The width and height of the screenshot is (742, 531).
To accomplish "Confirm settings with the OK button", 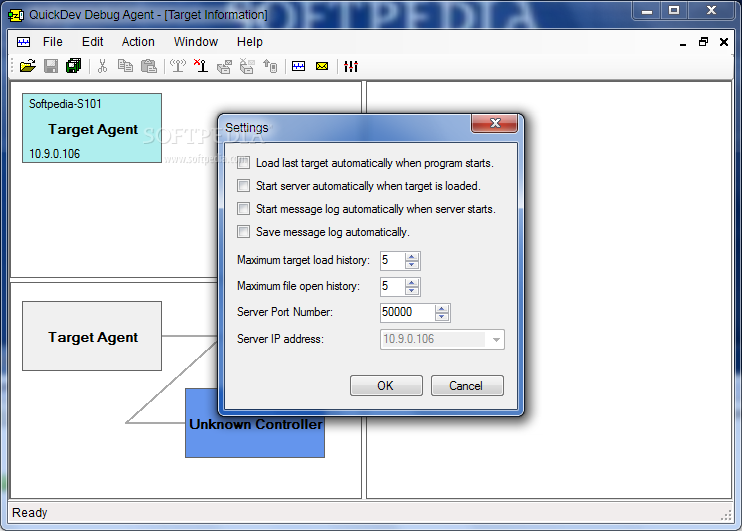I will pos(386,386).
